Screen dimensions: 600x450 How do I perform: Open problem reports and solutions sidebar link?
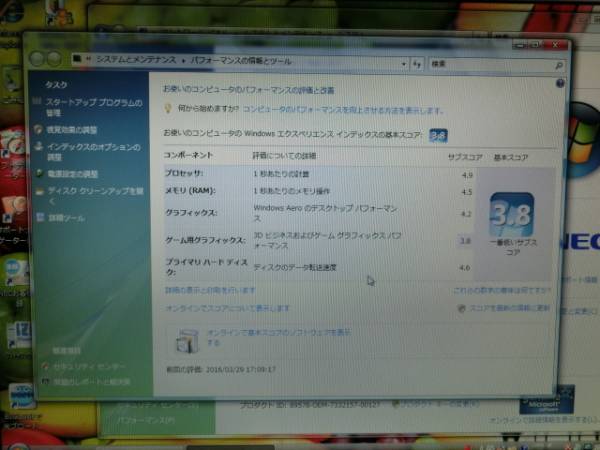click(91, 382)
